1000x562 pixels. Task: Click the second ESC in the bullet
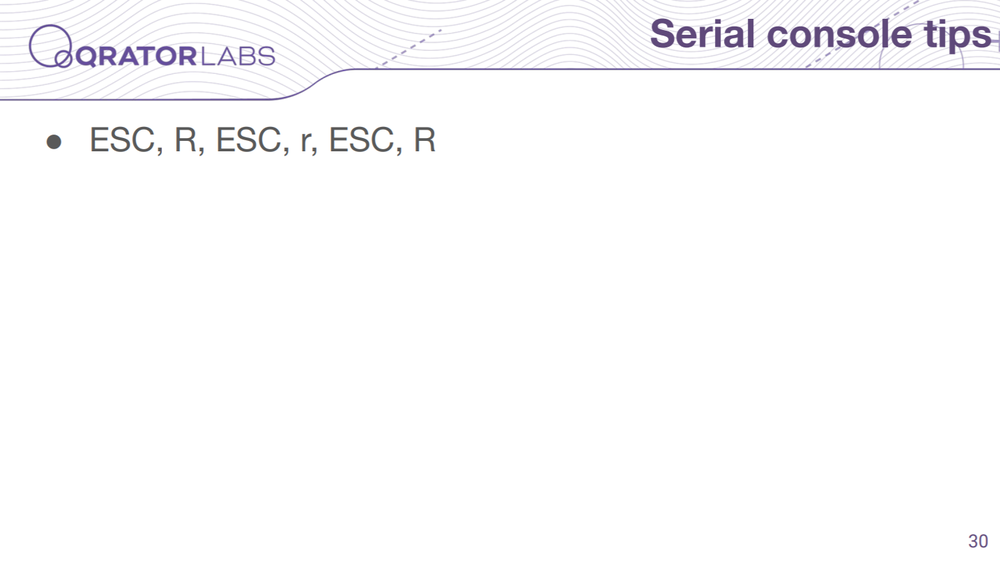click(248, 140)
